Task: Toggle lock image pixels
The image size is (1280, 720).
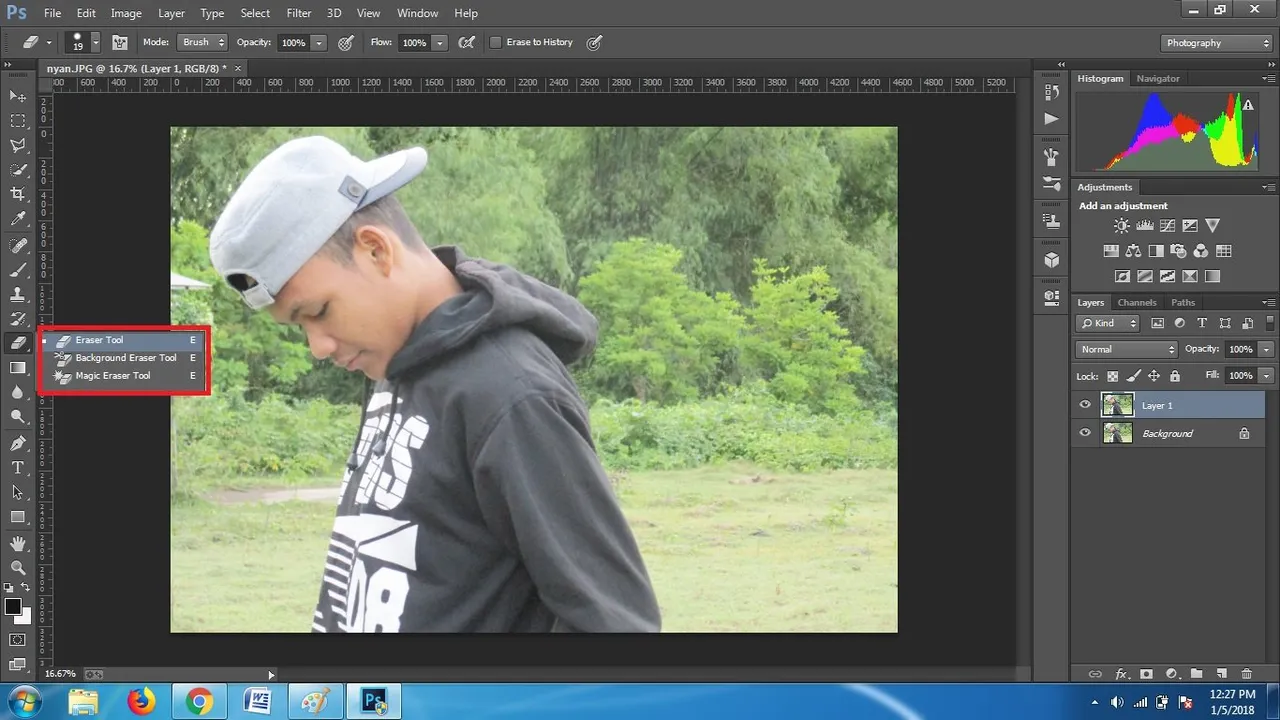Action: click(x=1133, y=376)
